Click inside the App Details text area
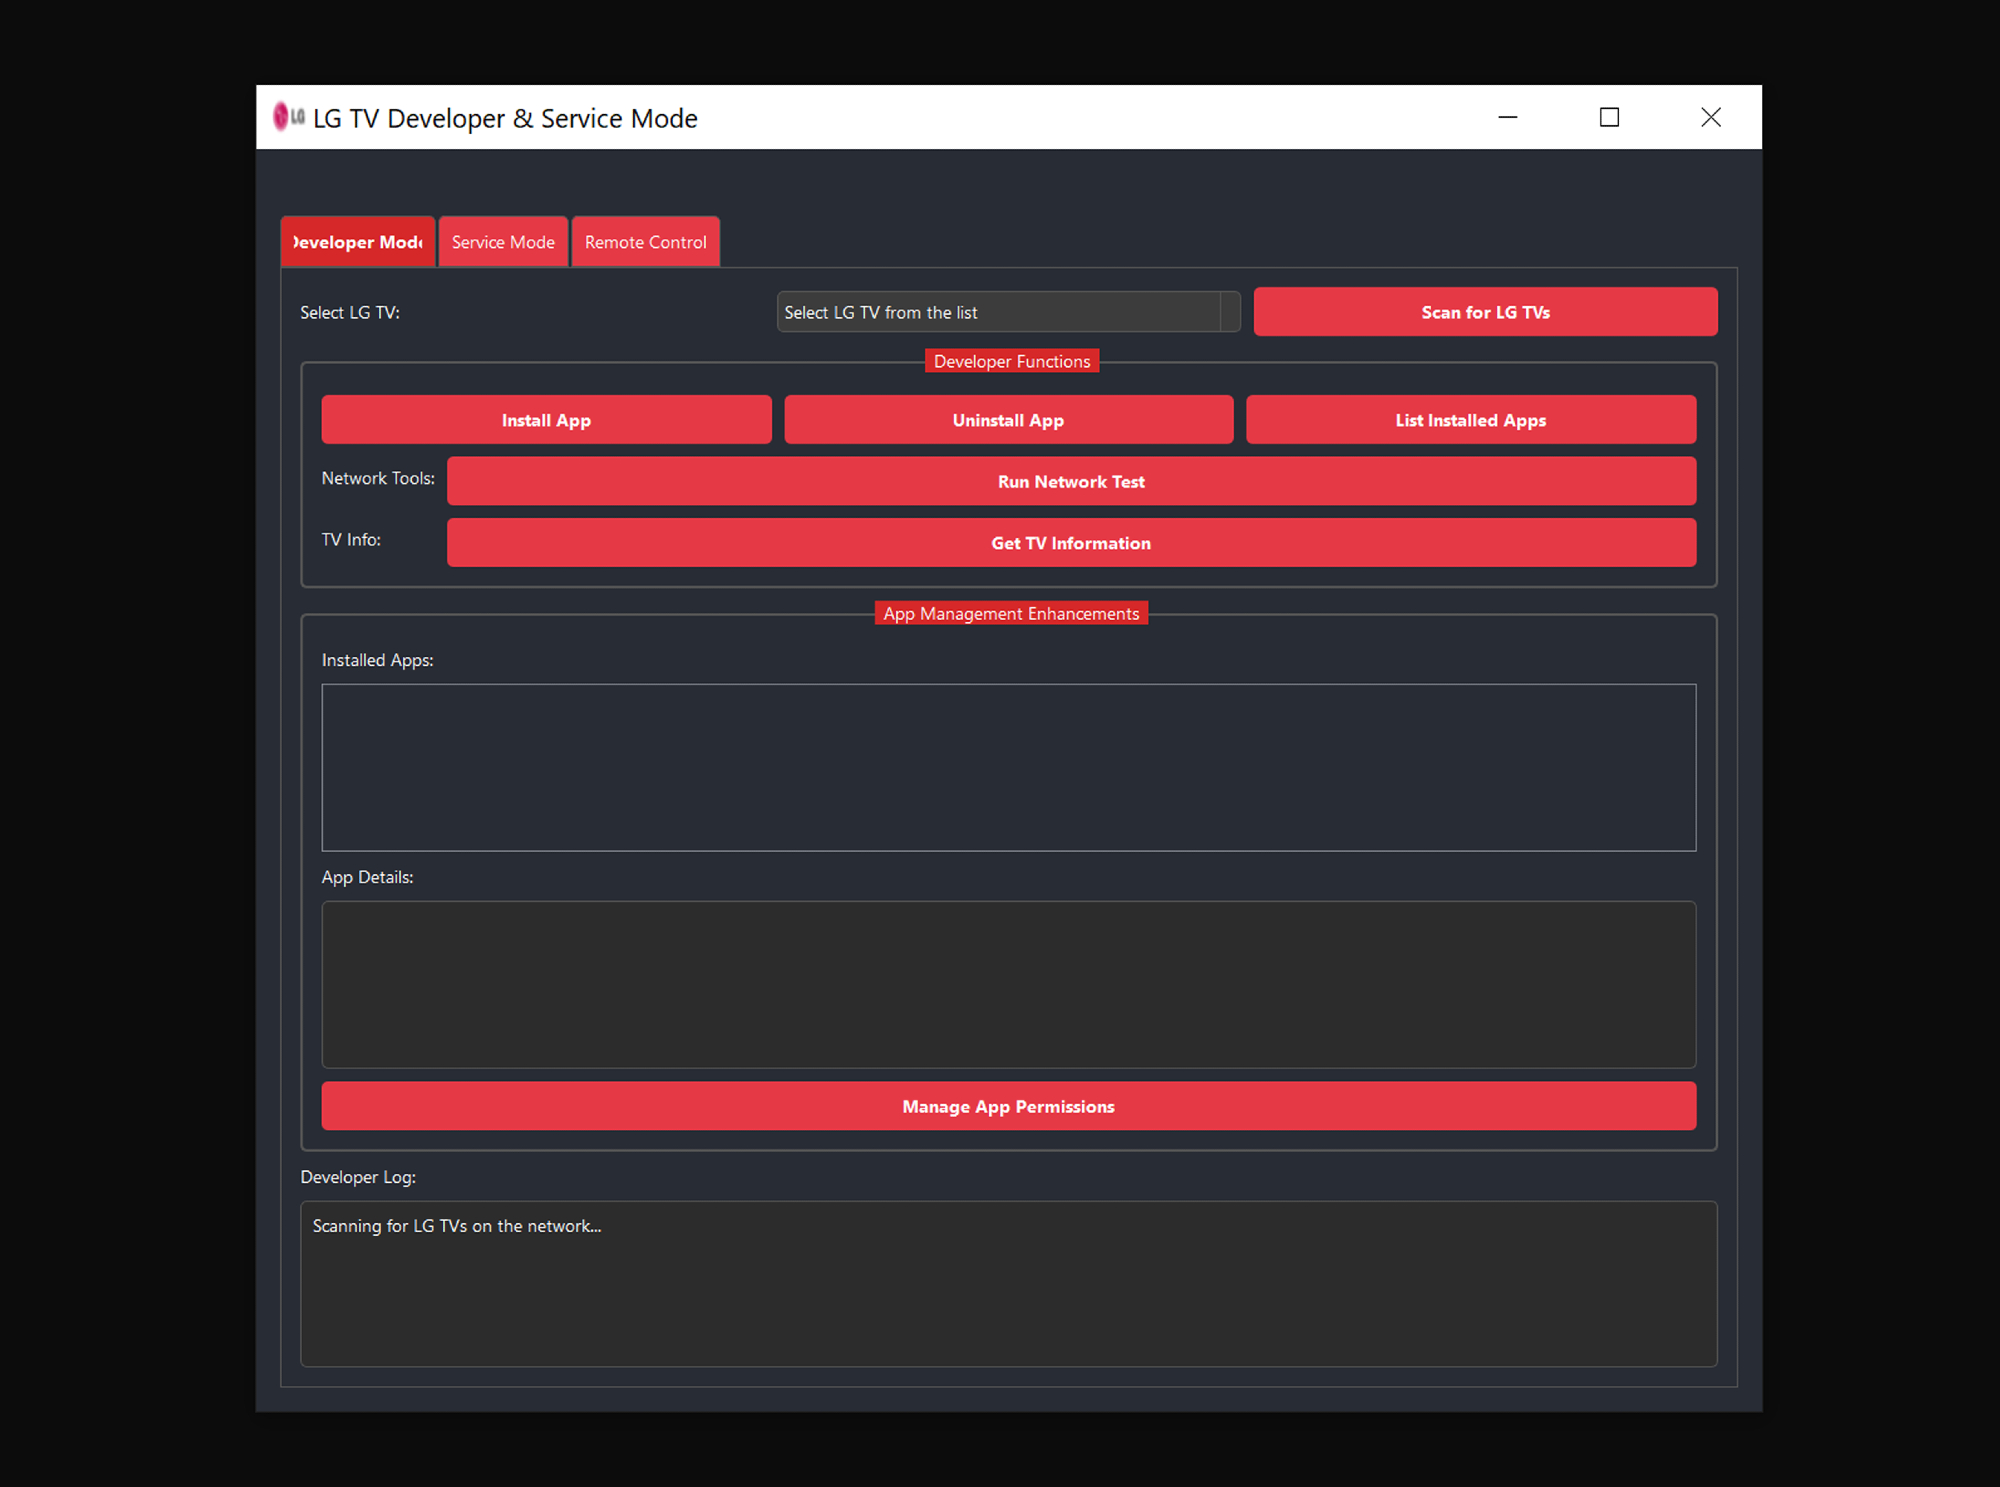The height and width of the screenshot is (1487, 2000). click(x=1008, y=985)
